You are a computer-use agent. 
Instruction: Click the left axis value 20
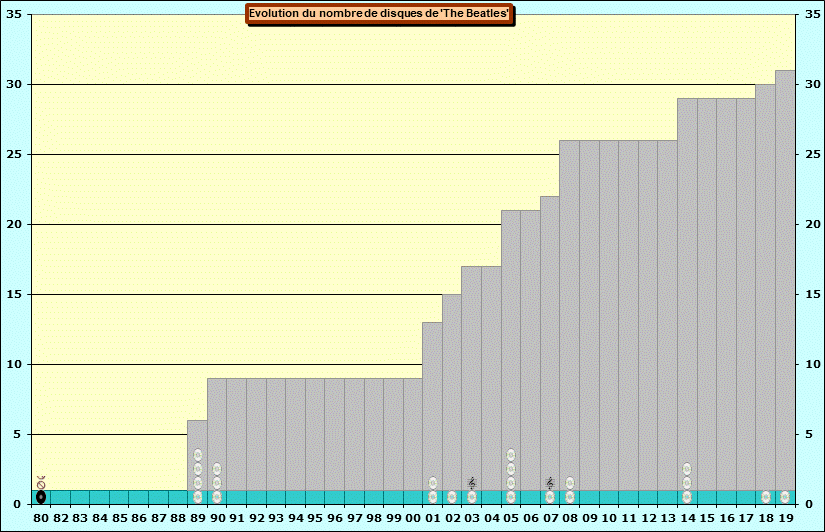click(x=14, y=224)
